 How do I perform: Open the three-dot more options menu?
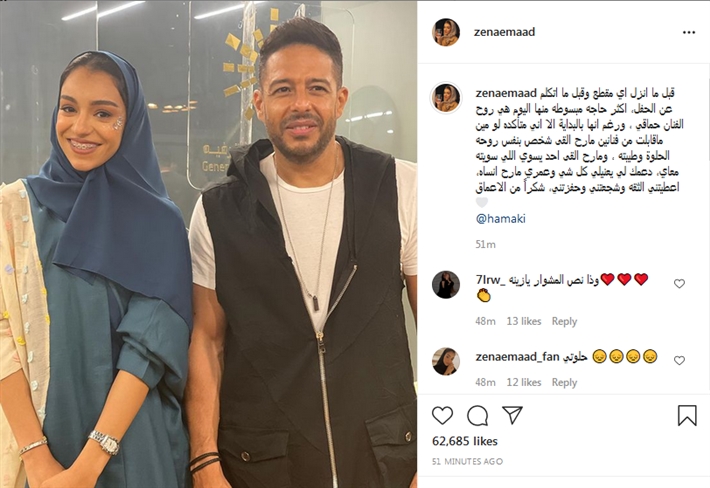[689, 32]
